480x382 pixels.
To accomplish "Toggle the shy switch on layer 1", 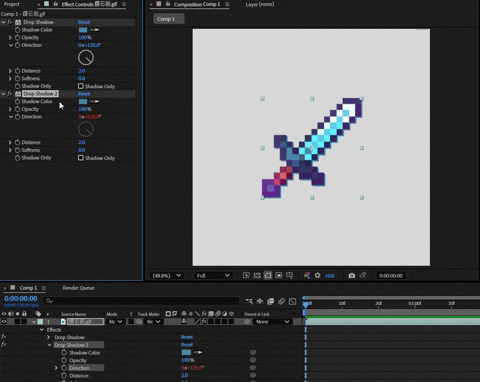I will pos(184,322).
